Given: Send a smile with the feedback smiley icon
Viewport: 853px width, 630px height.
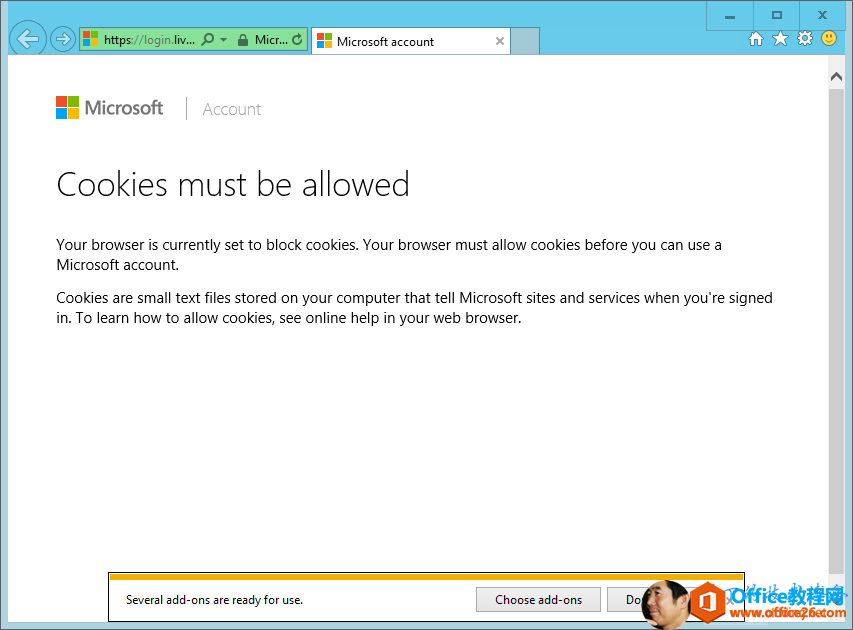Looking at the screenshot, I should click(x=829, y=38).
